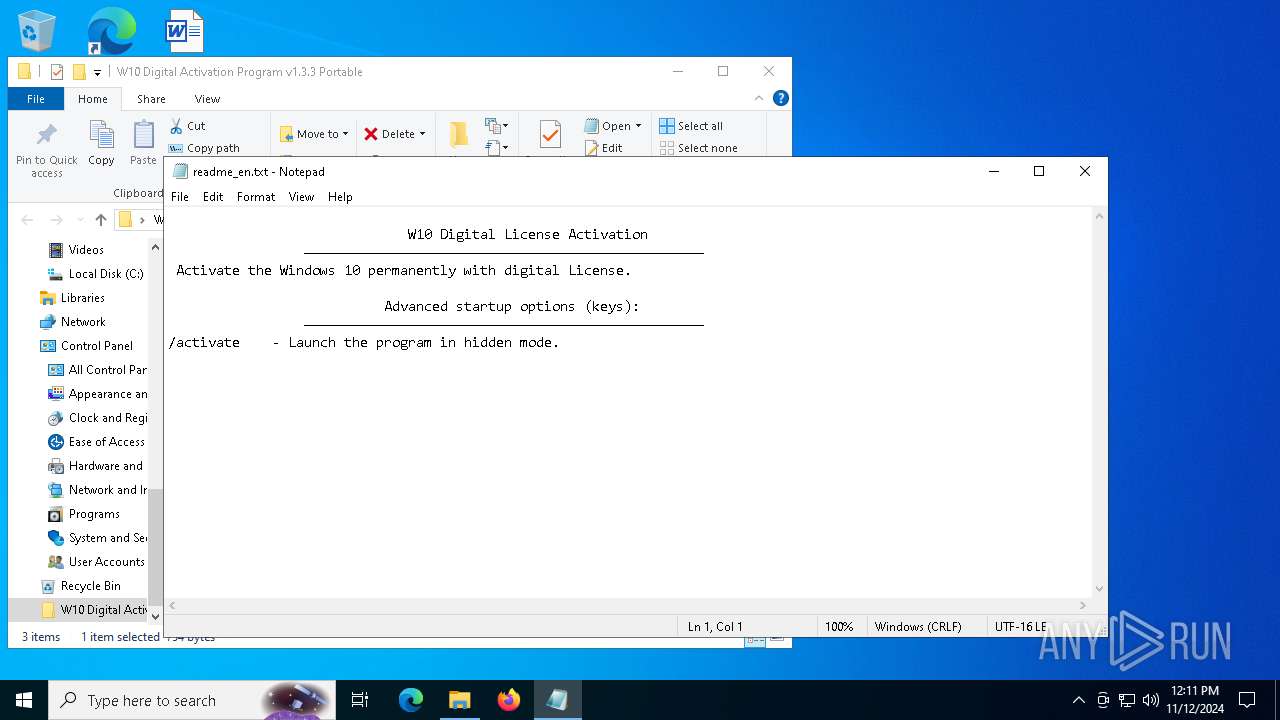Viewport: 1280px width, 720px height.
Task: Show hidden tray icons chevron
Action: (1078, 700)
